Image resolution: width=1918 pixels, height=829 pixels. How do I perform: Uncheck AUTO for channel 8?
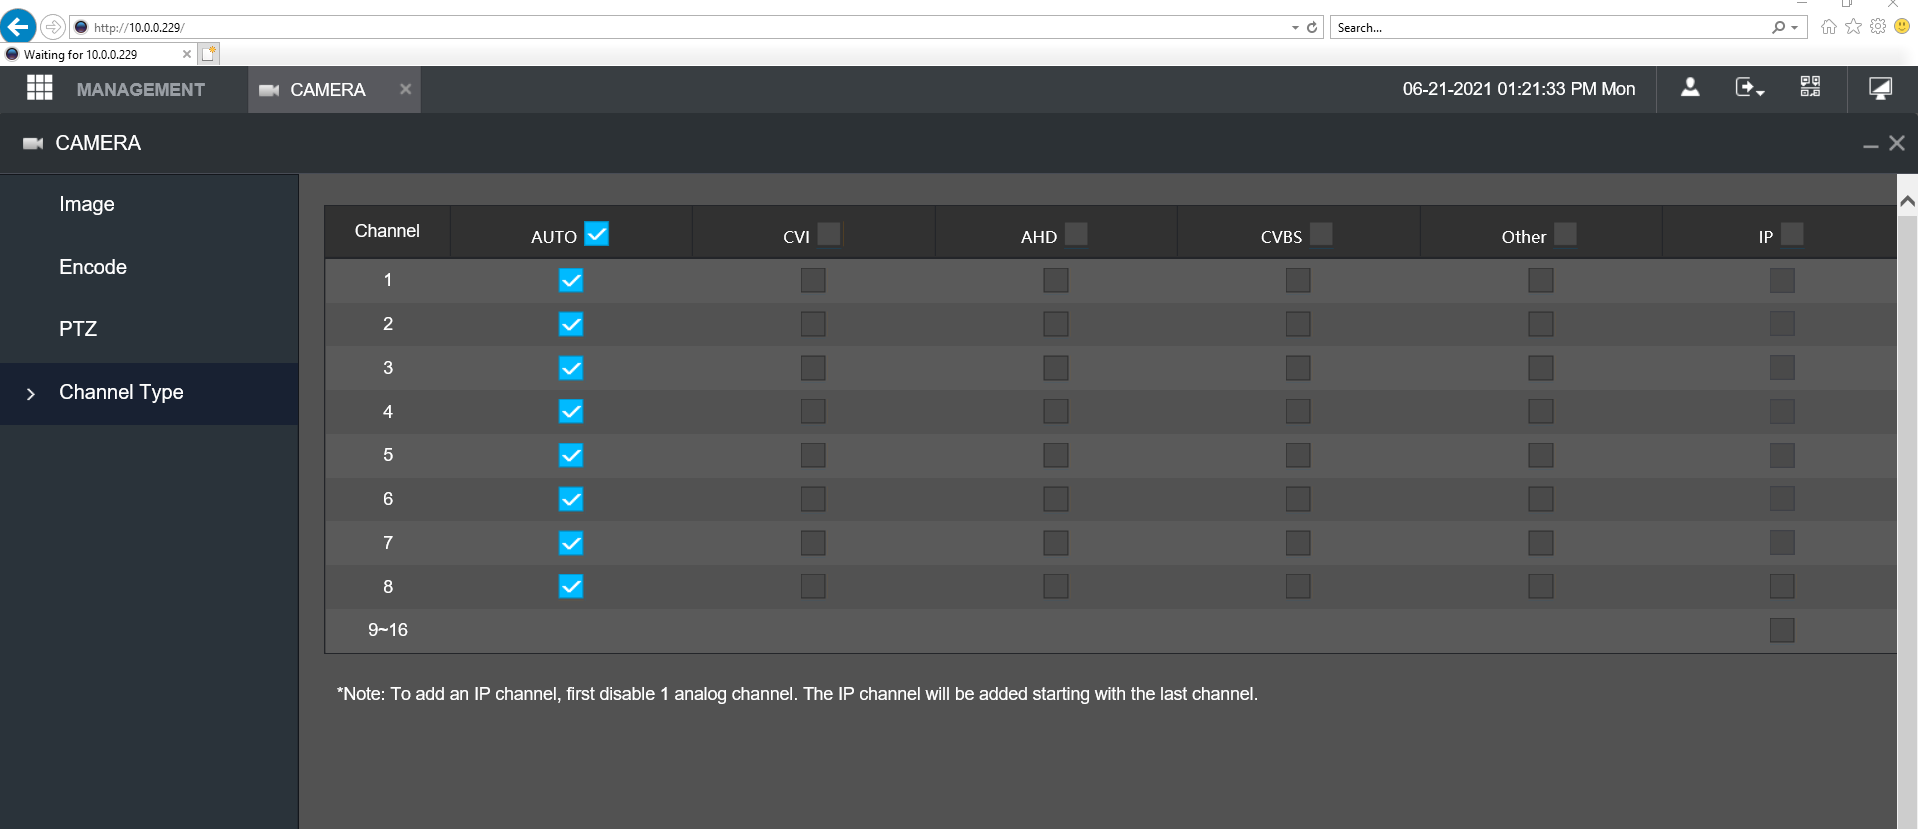point(571,586)
